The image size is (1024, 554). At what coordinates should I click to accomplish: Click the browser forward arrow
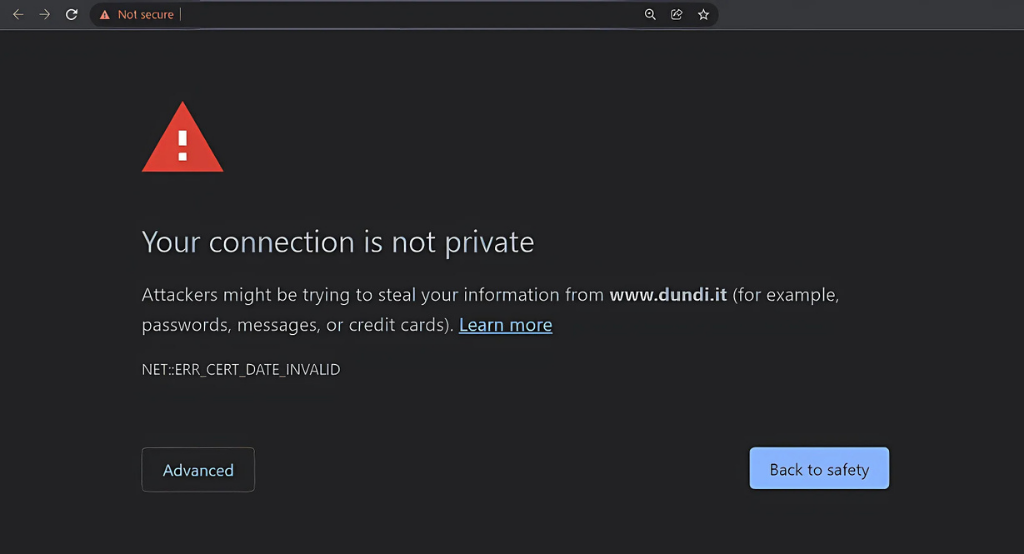pyautogui.click(x=44, y=15)
